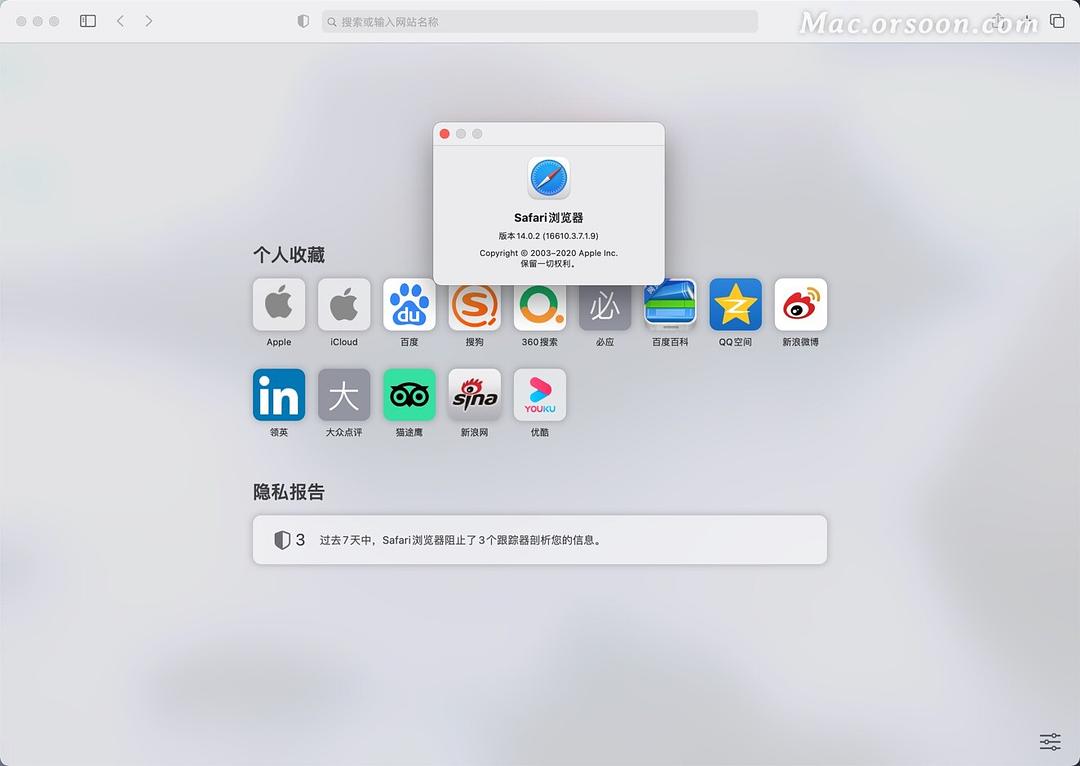This screenshot has height=766, width=1080.
Task: Click the search or website address field
Action: click(x=539, y=21)
